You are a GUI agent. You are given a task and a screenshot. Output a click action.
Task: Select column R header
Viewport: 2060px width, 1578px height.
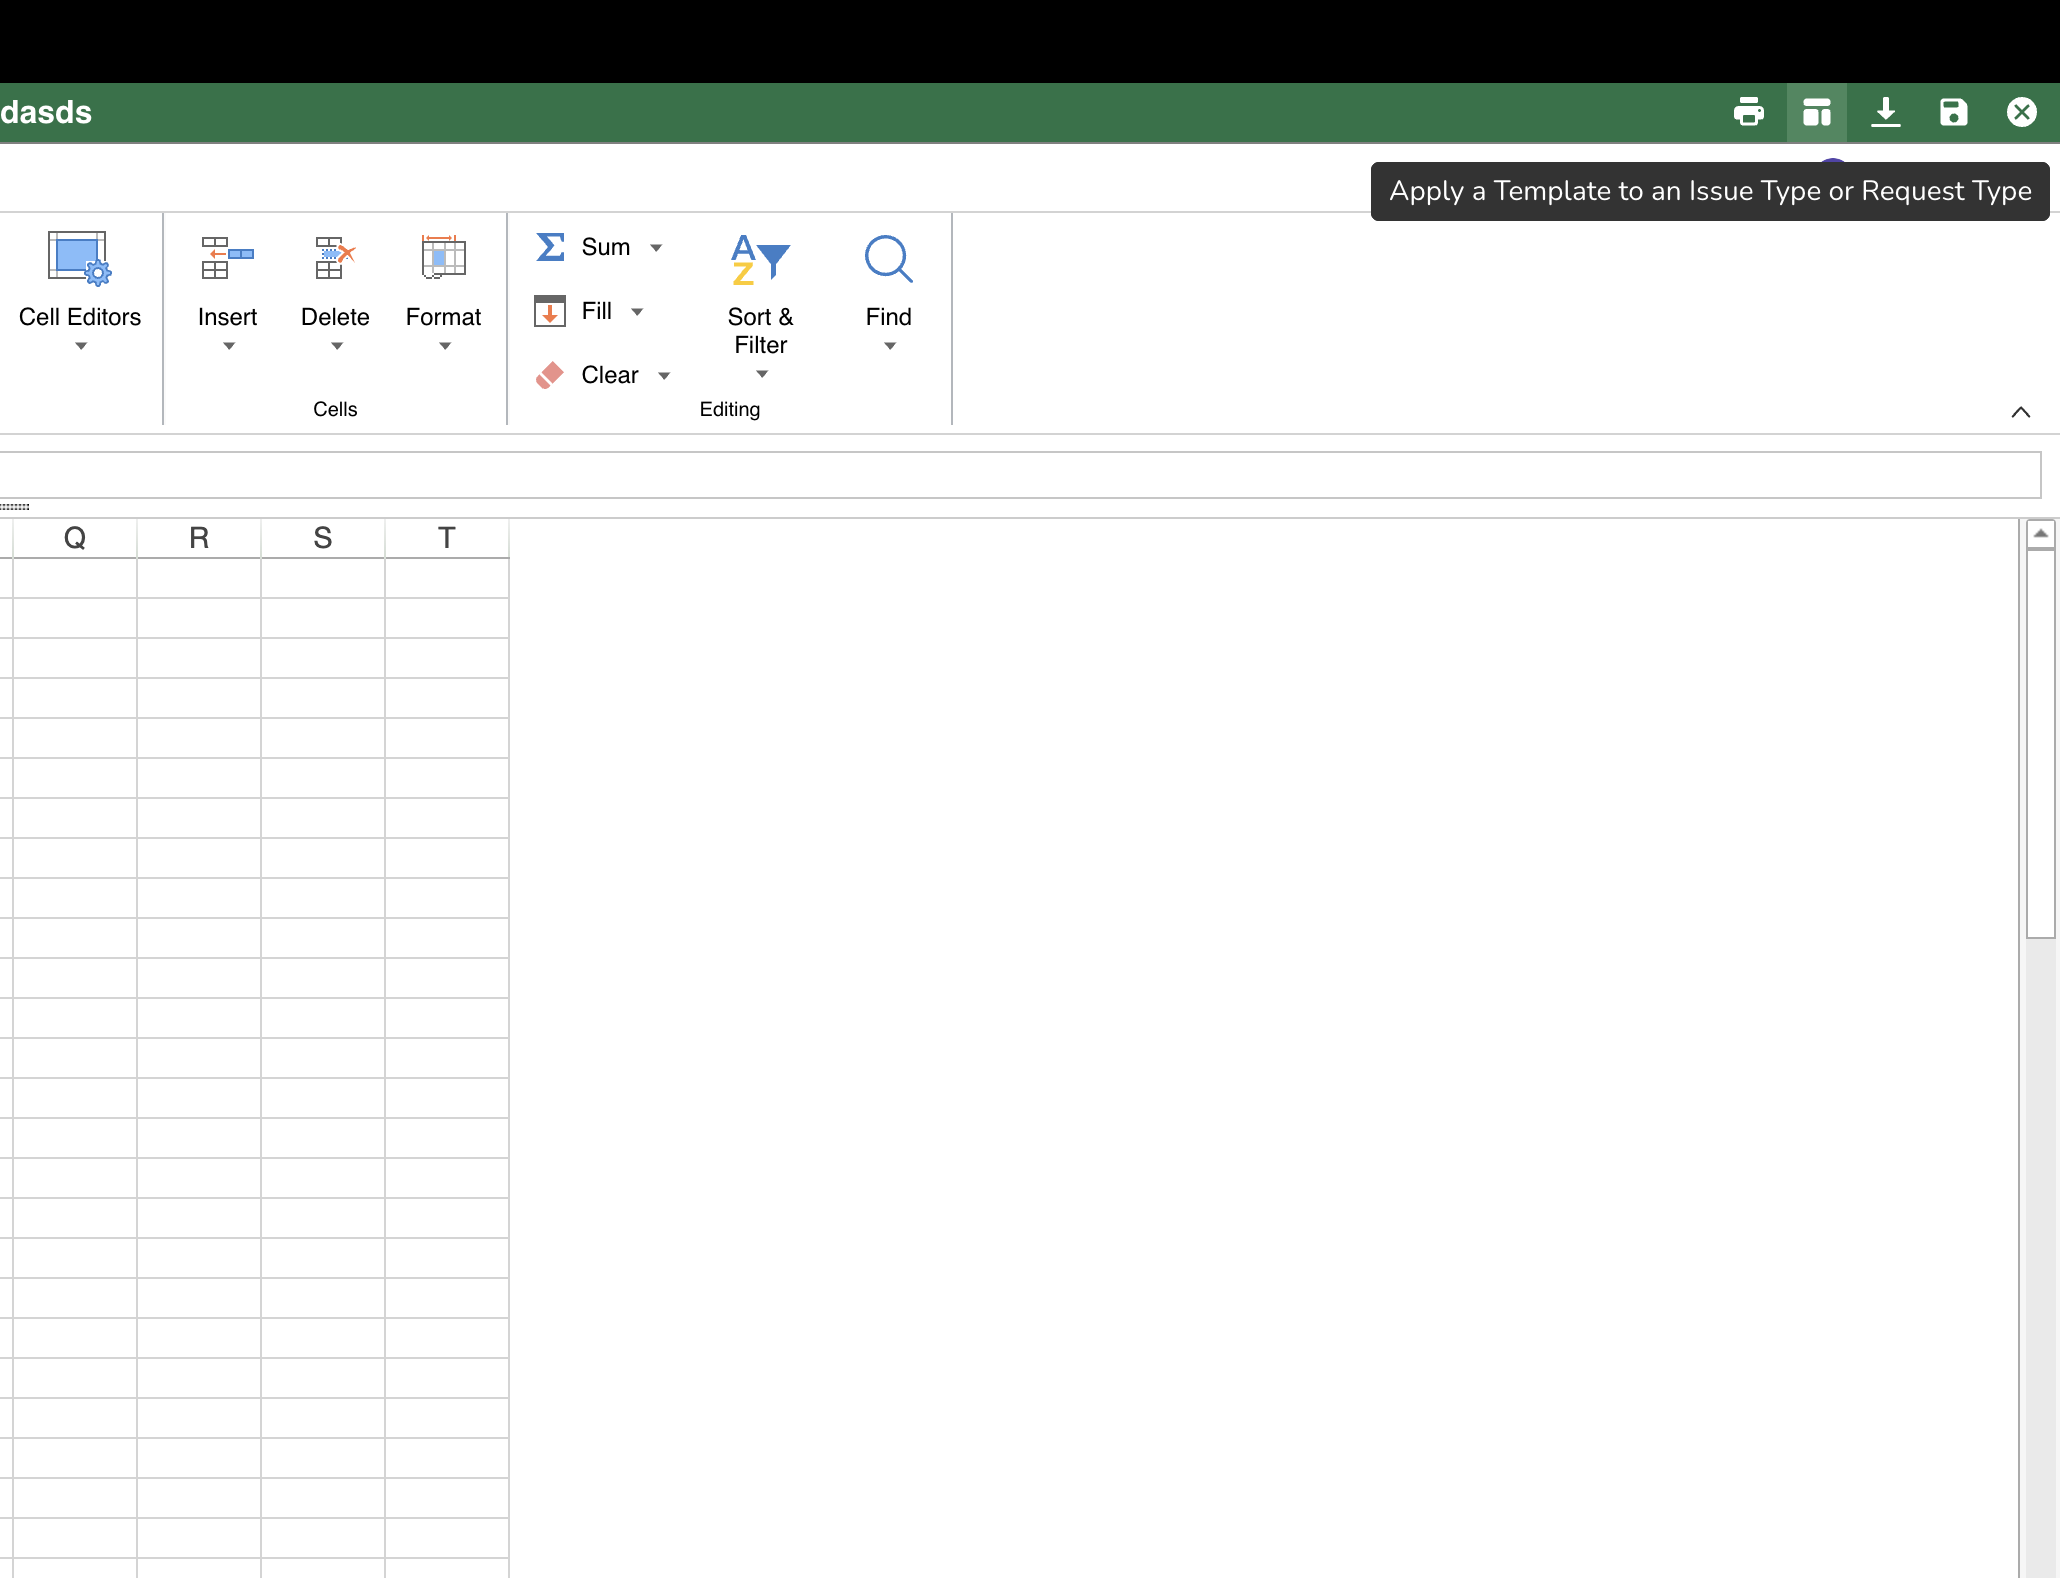pyautogui.click(x=199, y=538)
